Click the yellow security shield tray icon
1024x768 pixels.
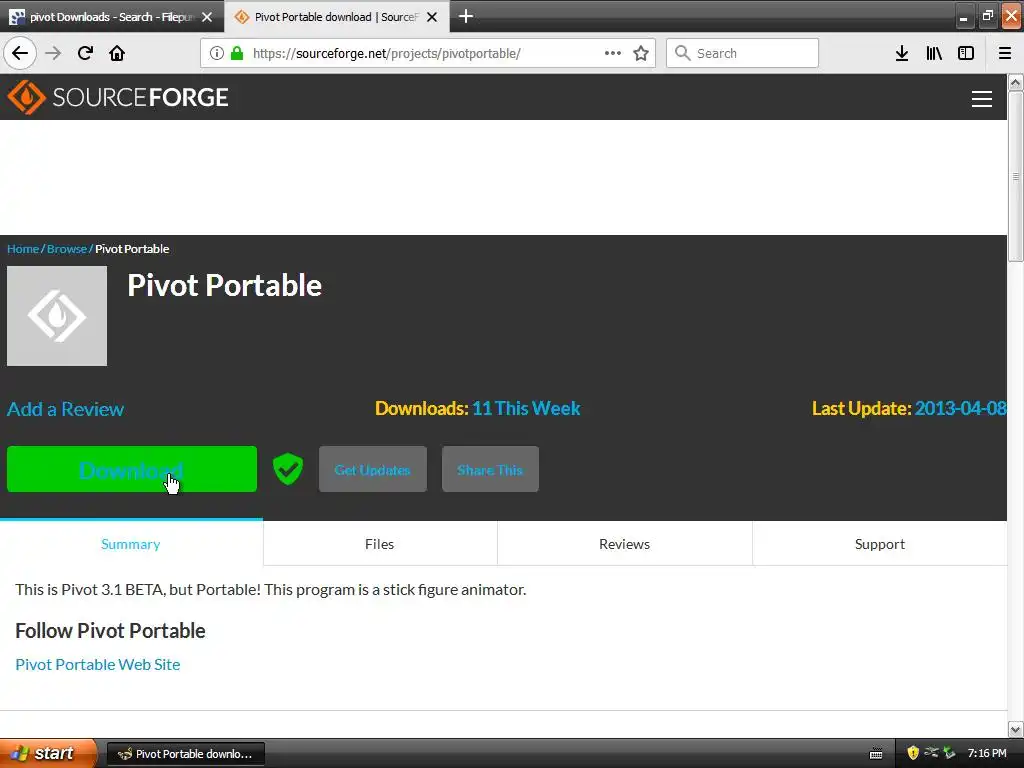(913, 753)
